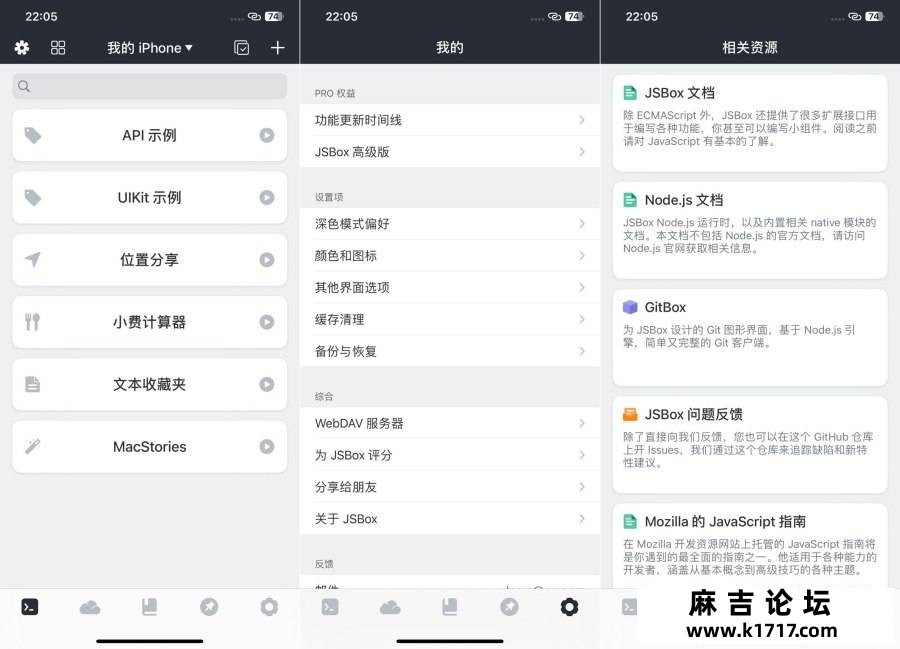Run the 位置分享 script play button
This screenshot has height=649, width=900.
(x=266, y=260)
